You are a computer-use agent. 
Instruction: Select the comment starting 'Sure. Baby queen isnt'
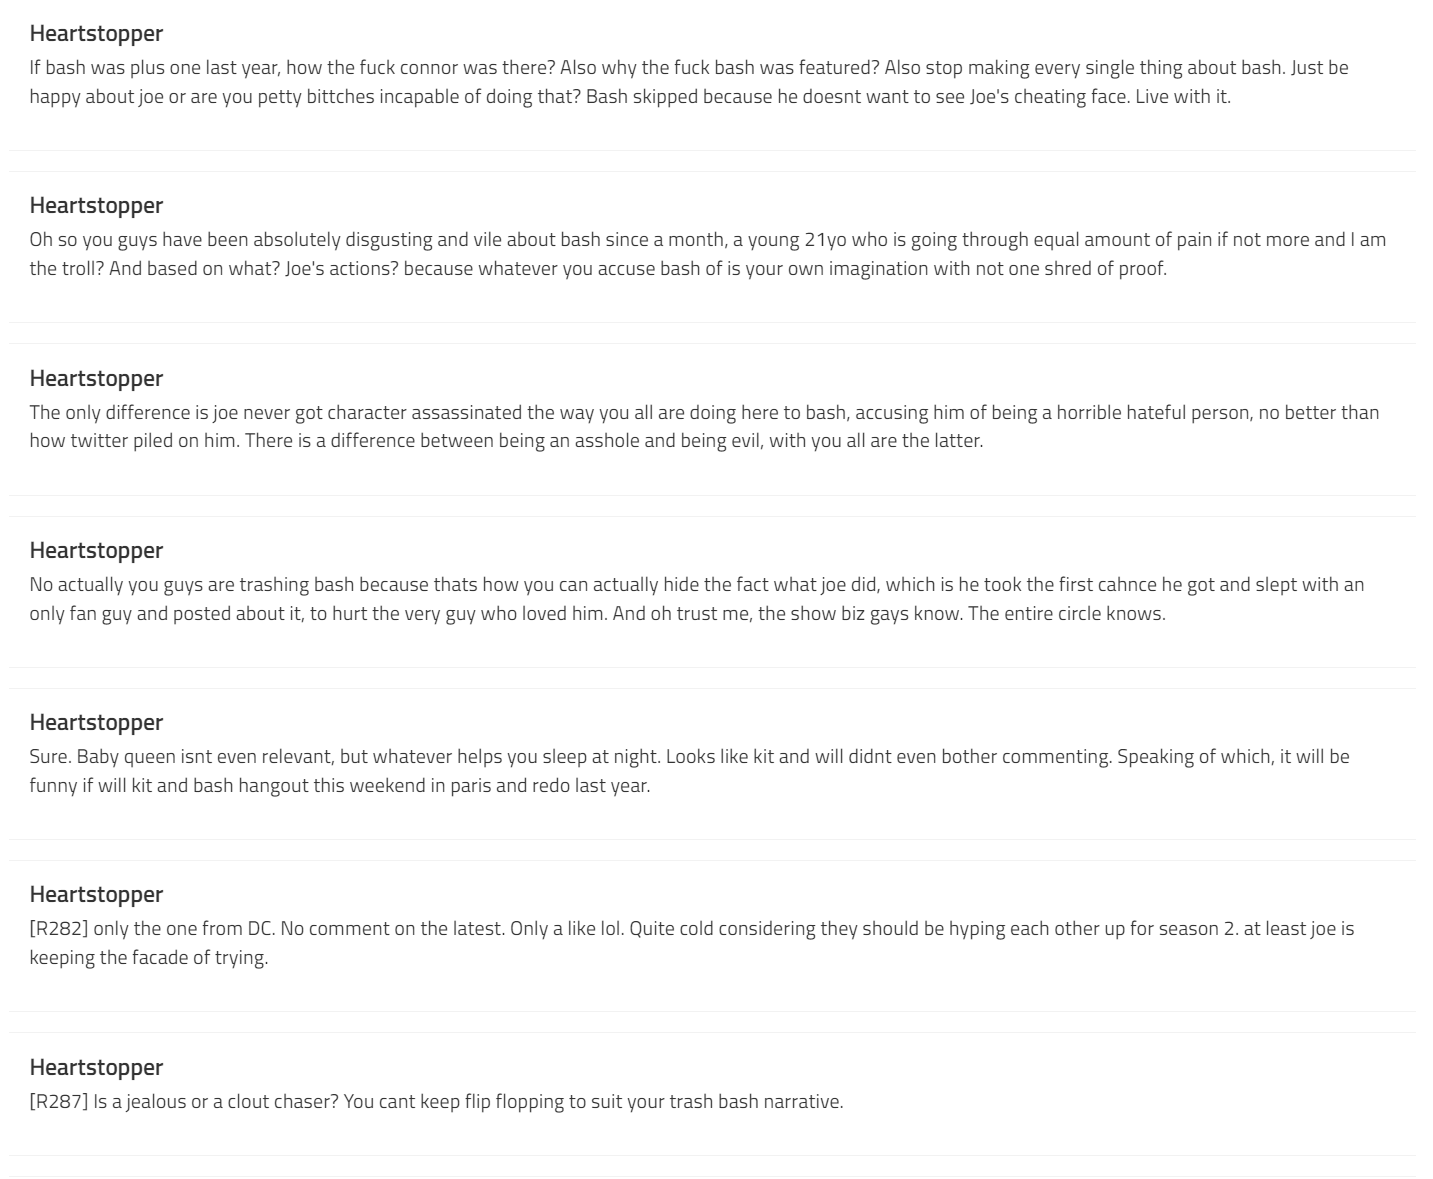pyautogui.click(x=689, y=770)
